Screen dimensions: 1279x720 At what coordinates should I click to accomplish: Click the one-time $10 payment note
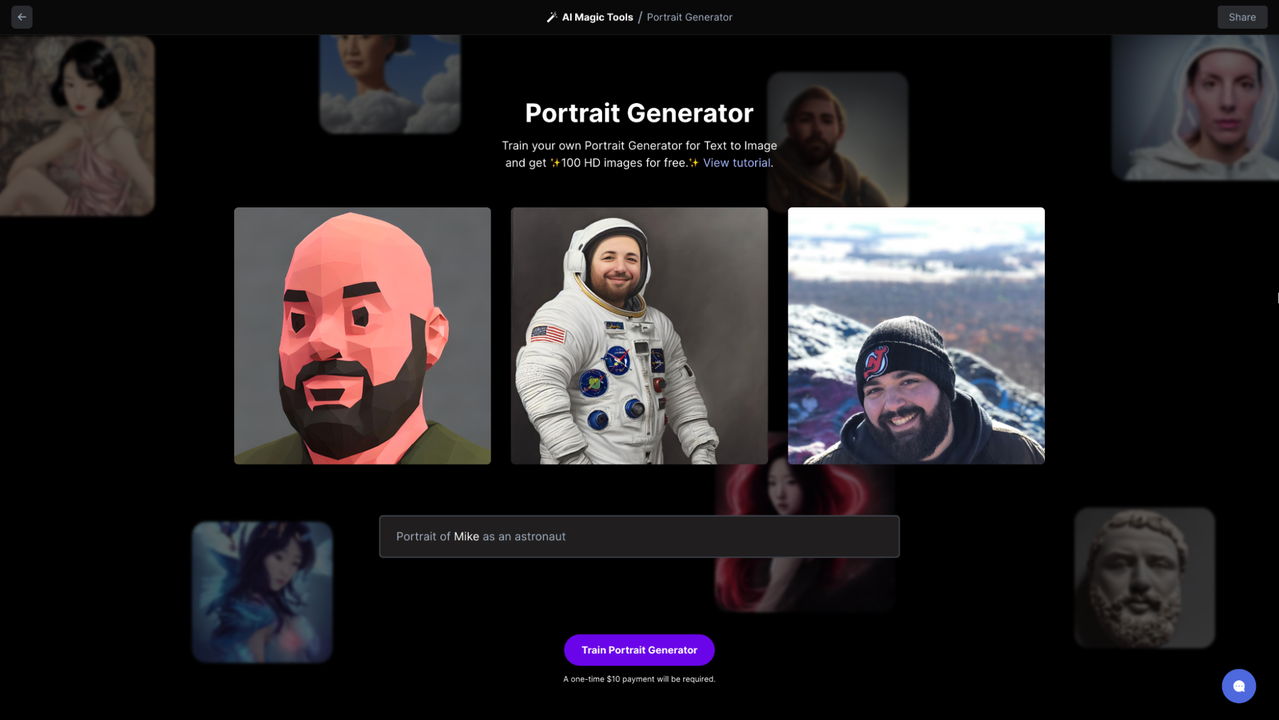pyautogui.click(x=639, y=679)
